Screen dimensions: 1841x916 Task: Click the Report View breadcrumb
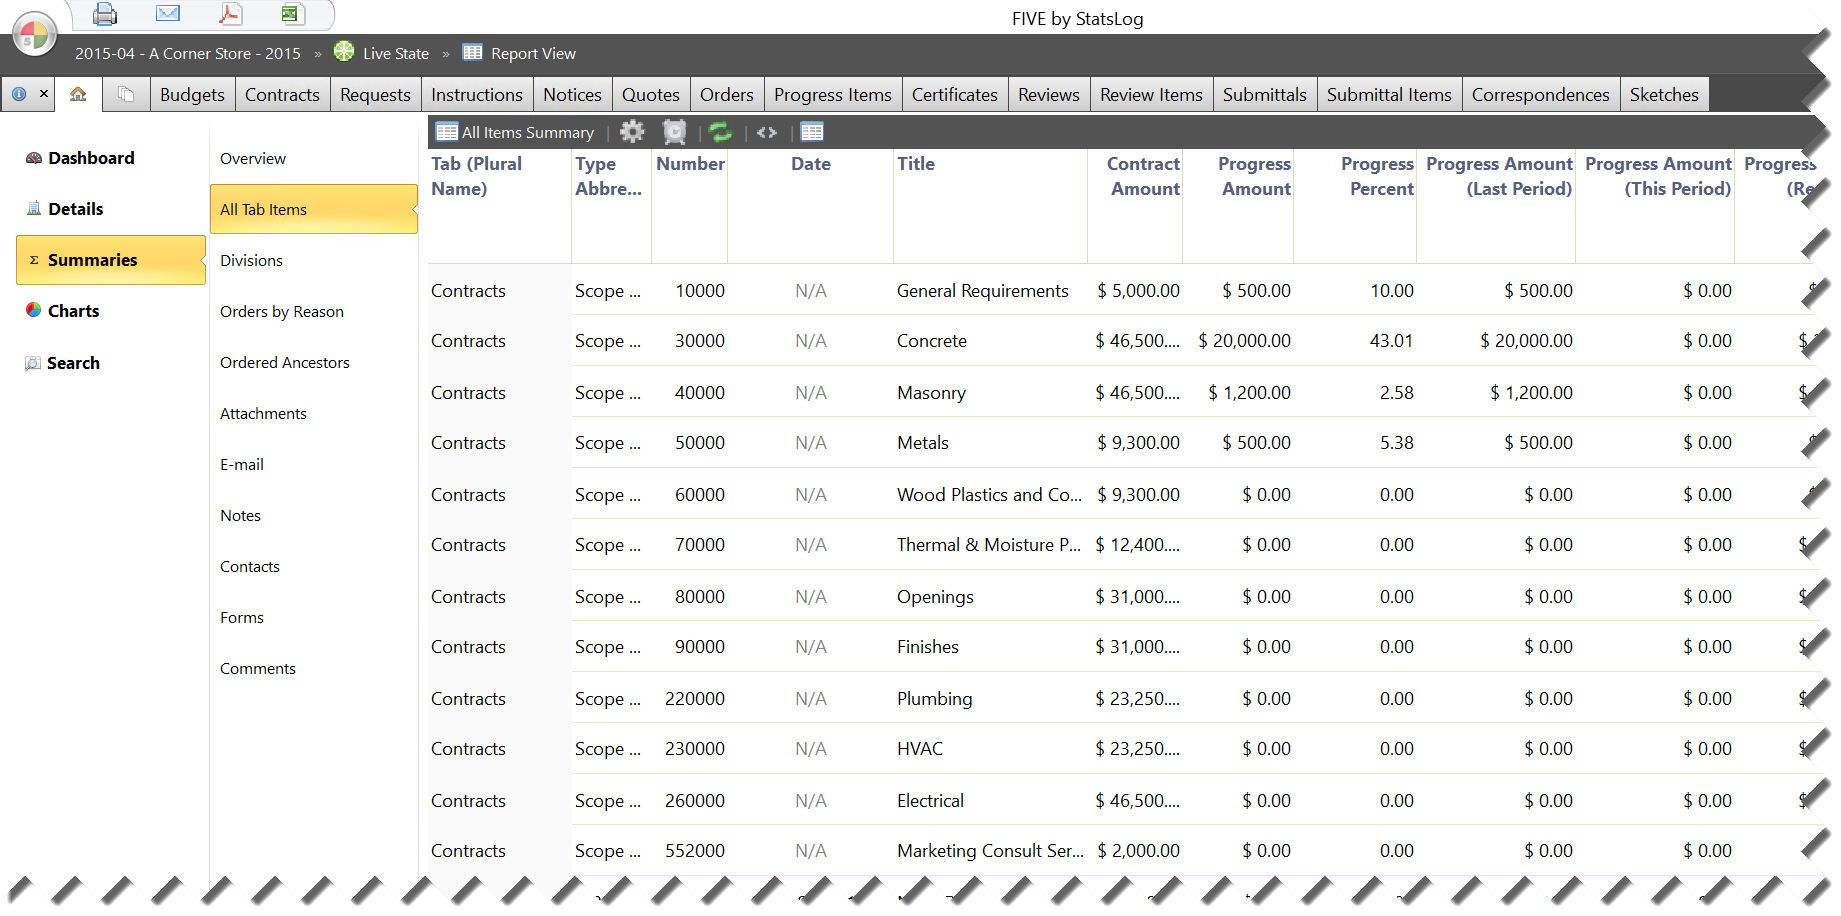coord(533,53)
